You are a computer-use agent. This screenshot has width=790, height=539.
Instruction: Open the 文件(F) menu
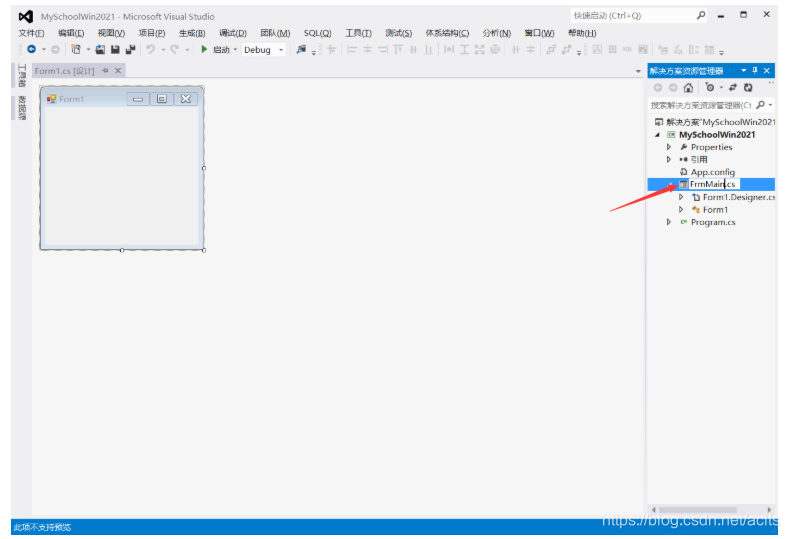click(x=31, y=33)
